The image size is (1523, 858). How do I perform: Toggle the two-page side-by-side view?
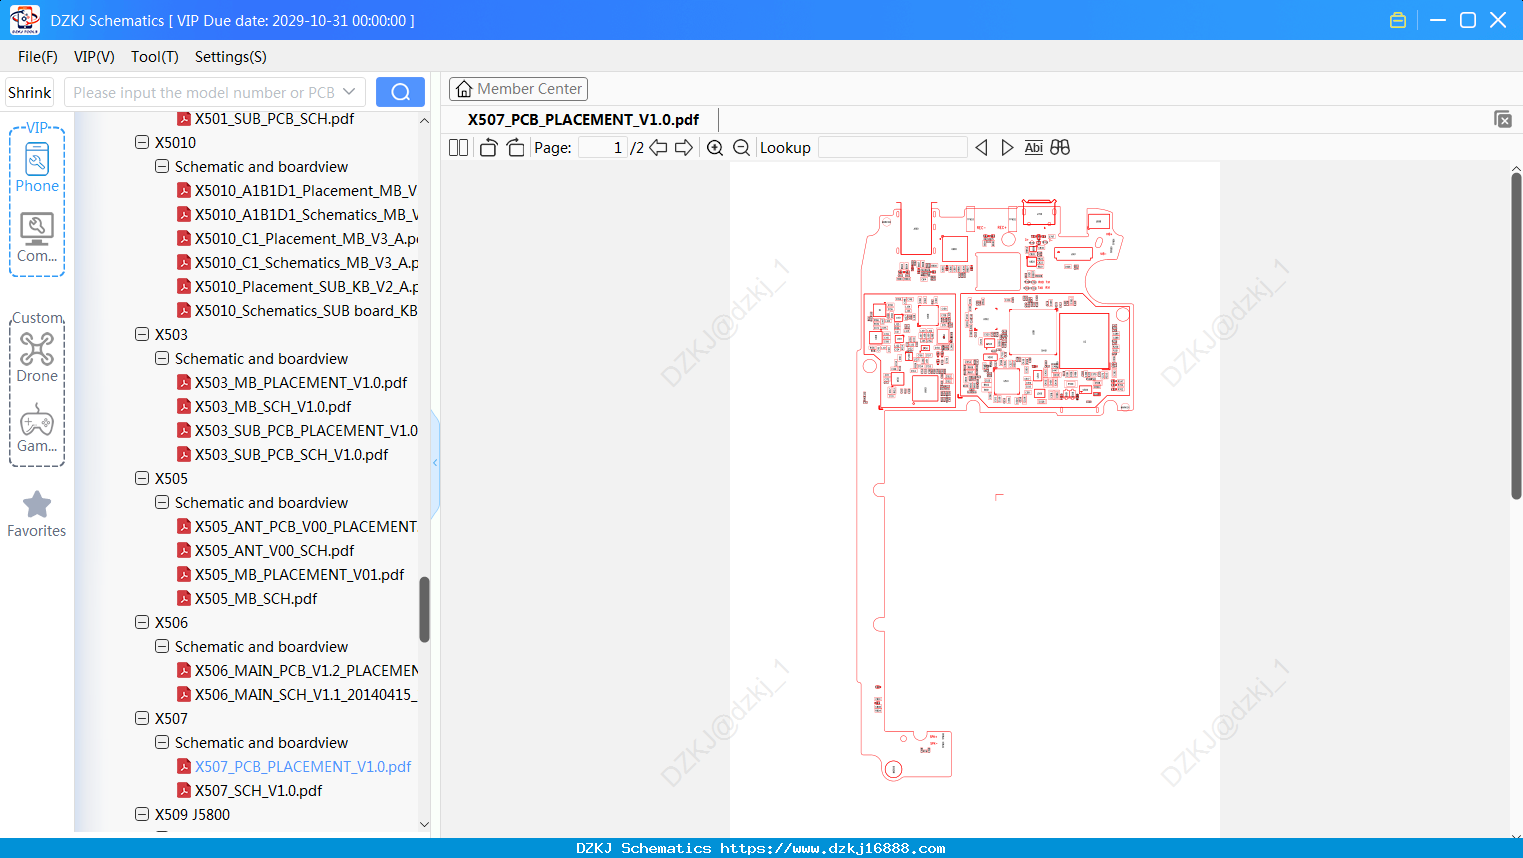(x=458, y=147)
